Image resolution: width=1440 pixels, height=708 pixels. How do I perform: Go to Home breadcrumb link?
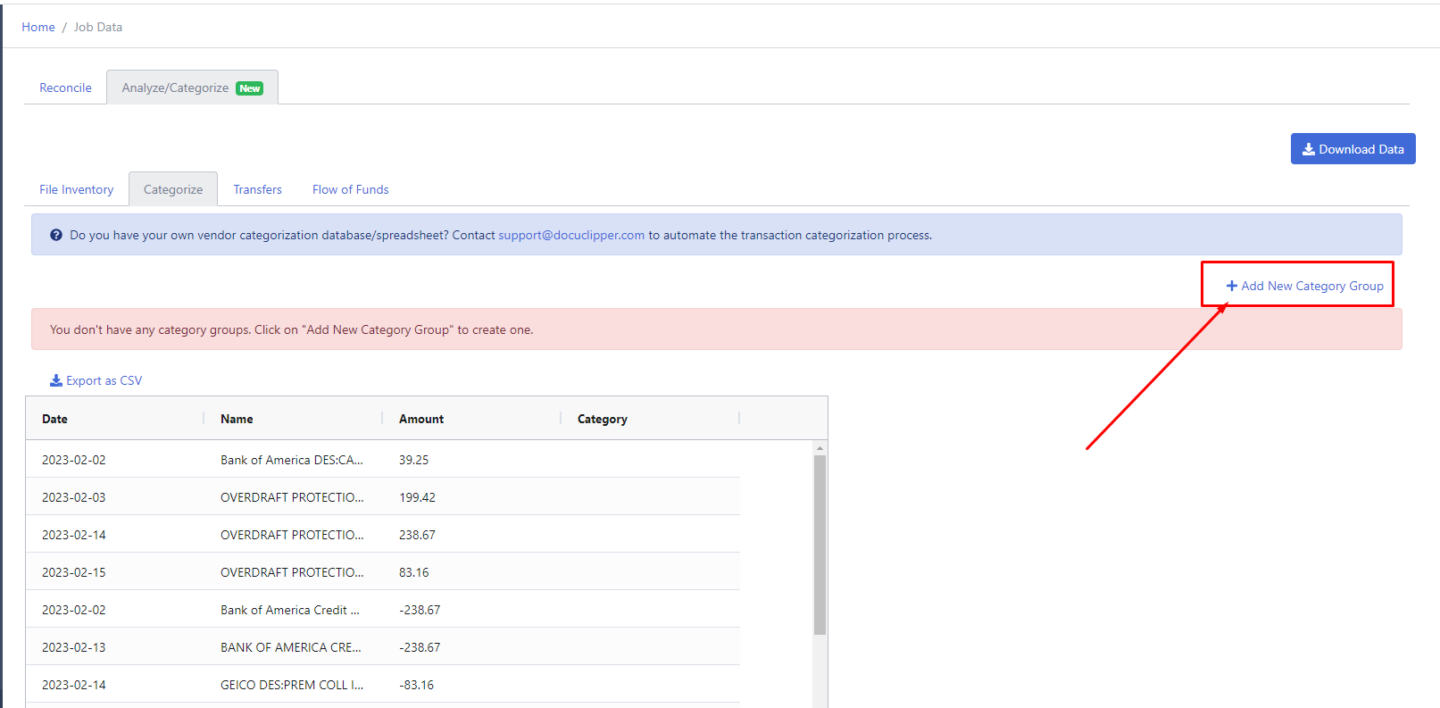click(x=38, y=27)
